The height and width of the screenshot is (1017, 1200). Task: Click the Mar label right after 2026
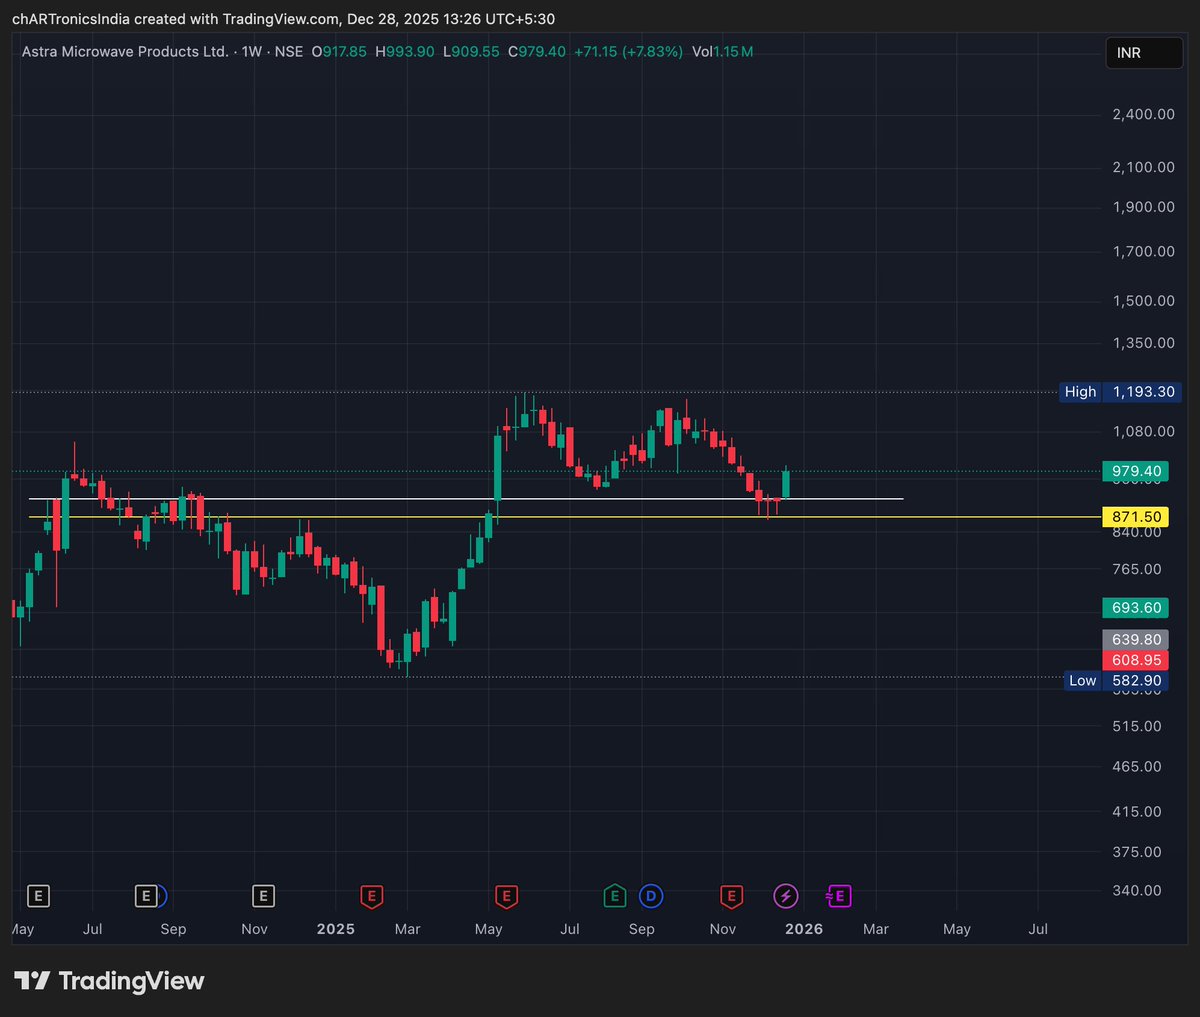point(876,929)
